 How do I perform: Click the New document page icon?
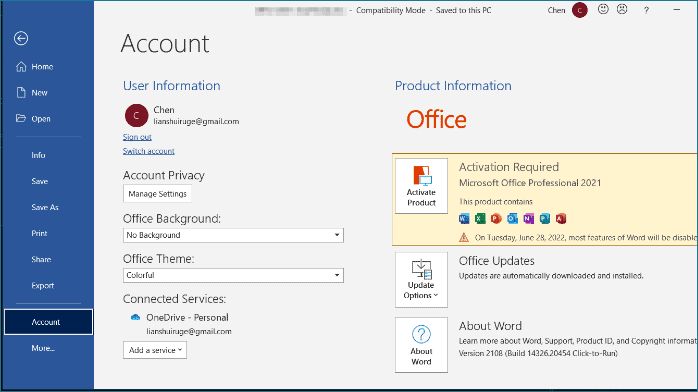tap(21, 93)
